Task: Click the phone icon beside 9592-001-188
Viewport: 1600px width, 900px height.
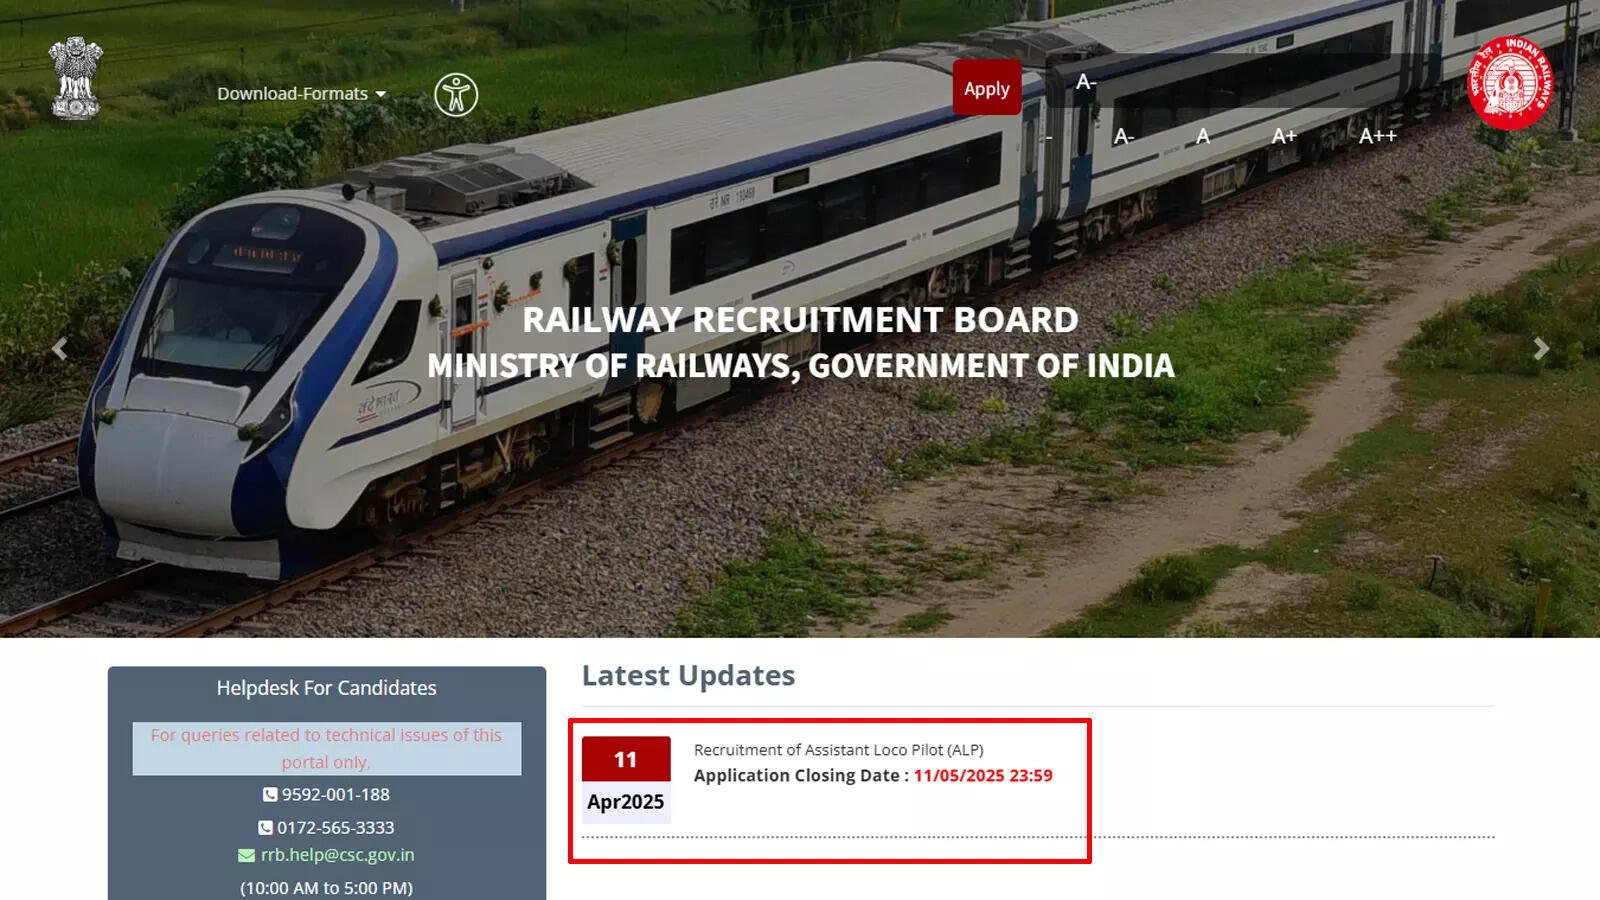Action: [x=270, y=795]
